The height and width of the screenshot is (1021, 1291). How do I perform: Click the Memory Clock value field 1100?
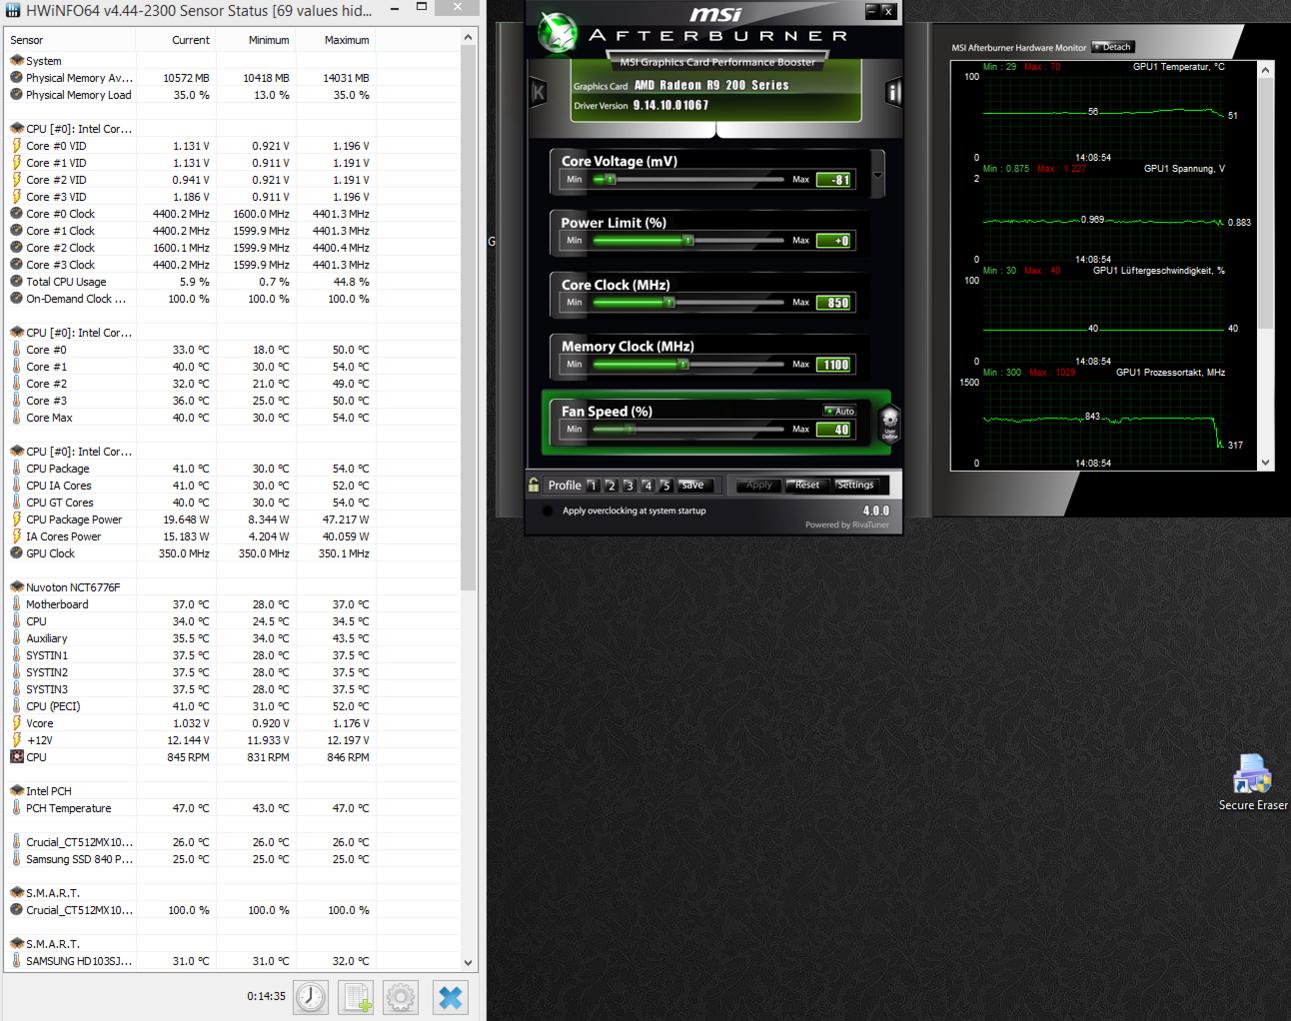coord(834,365)
